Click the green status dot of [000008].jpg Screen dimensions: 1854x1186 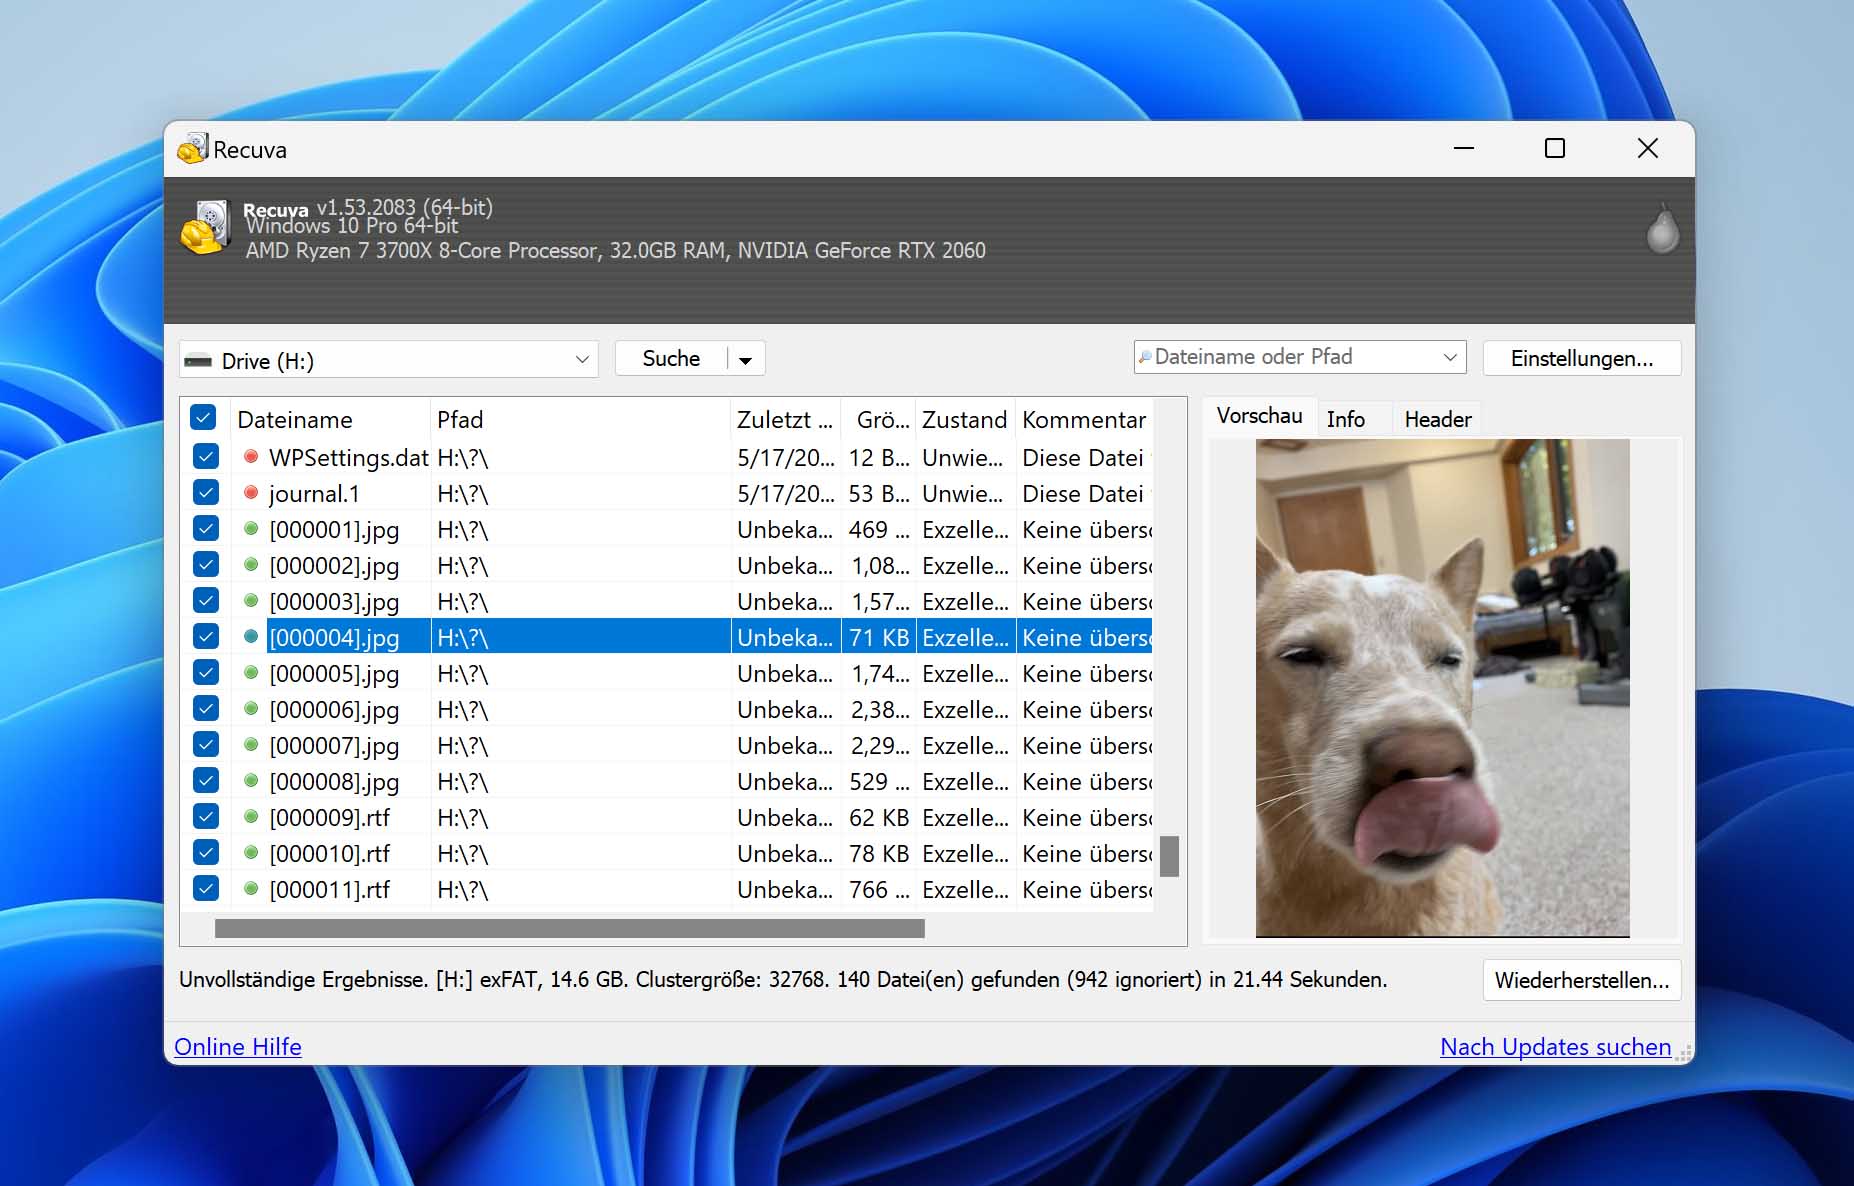click(x=251, y=781)
